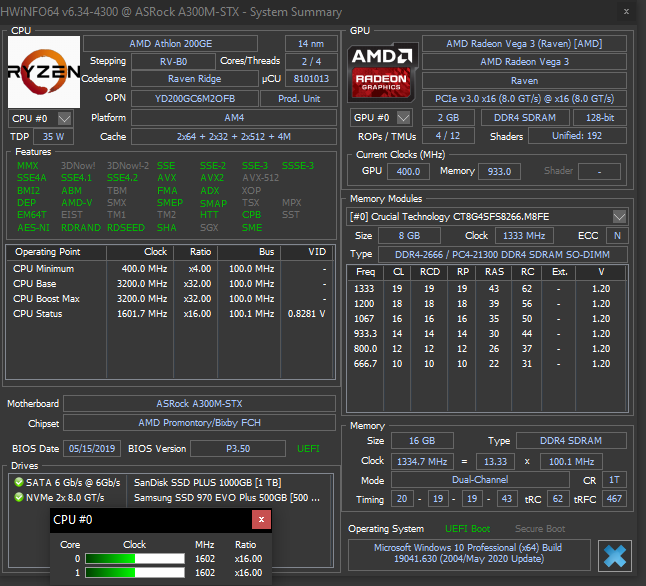Image resolution: width=646 pixels, height=586 pixels.
Task: Click the Unified: 192 shaders field
Action: (x=577, y=136)
